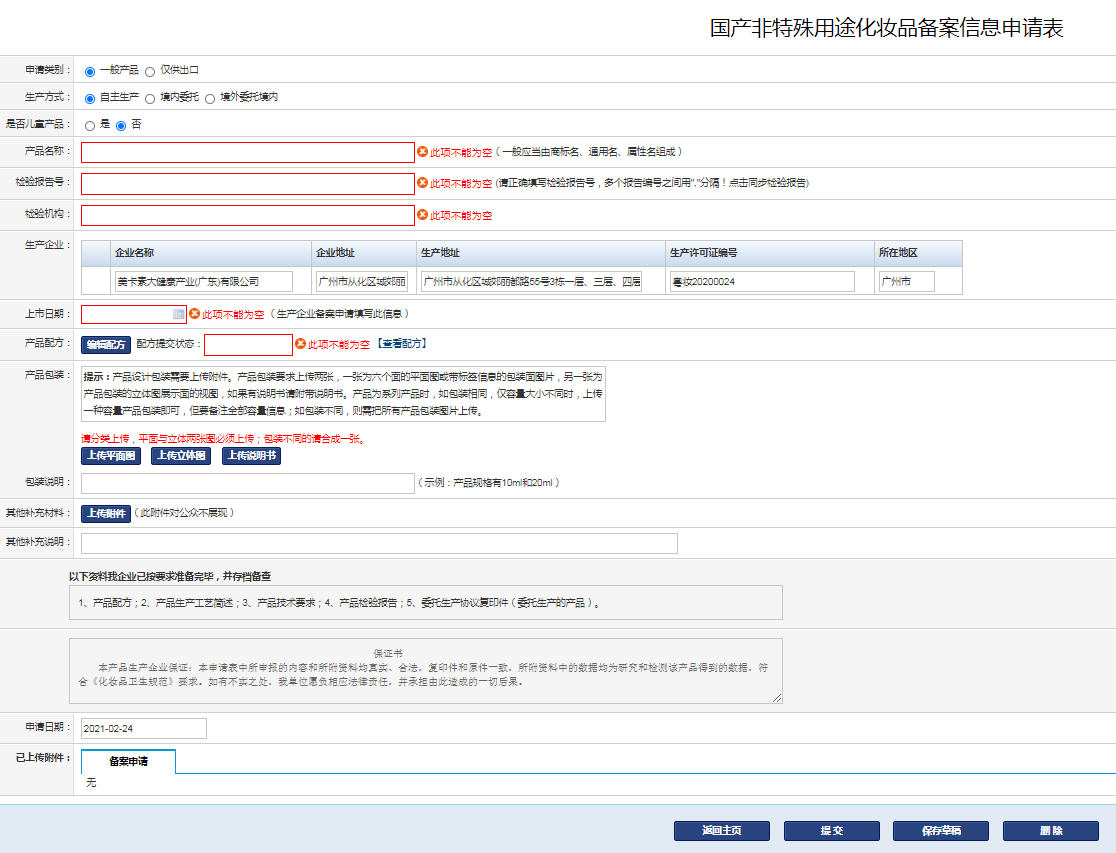Open the 查看配方 link

pyautogui.click(x=403, y=344)
